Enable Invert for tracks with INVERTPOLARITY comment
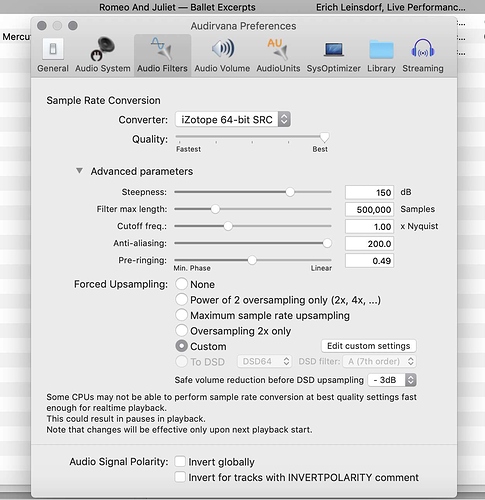Image resolution: width=485 pixels, height=500 pixels. (x=180, y=477)
